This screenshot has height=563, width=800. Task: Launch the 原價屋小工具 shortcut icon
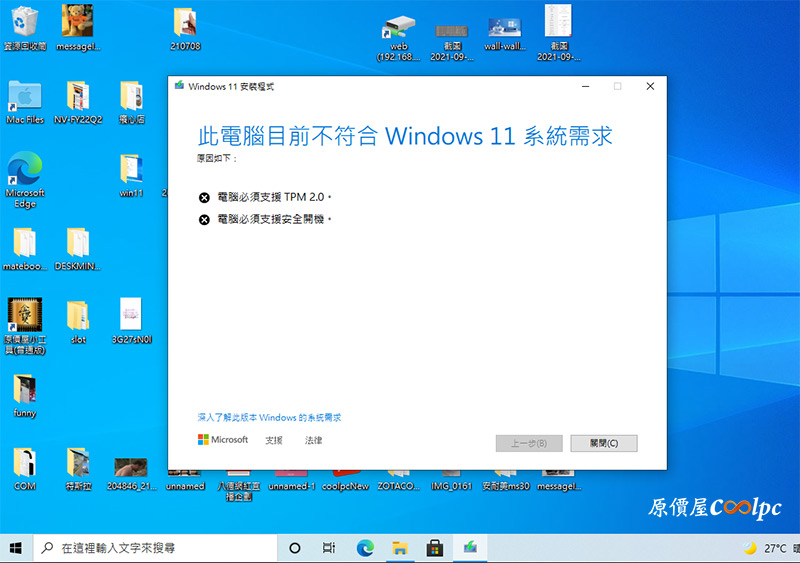[x=24, y=326]
